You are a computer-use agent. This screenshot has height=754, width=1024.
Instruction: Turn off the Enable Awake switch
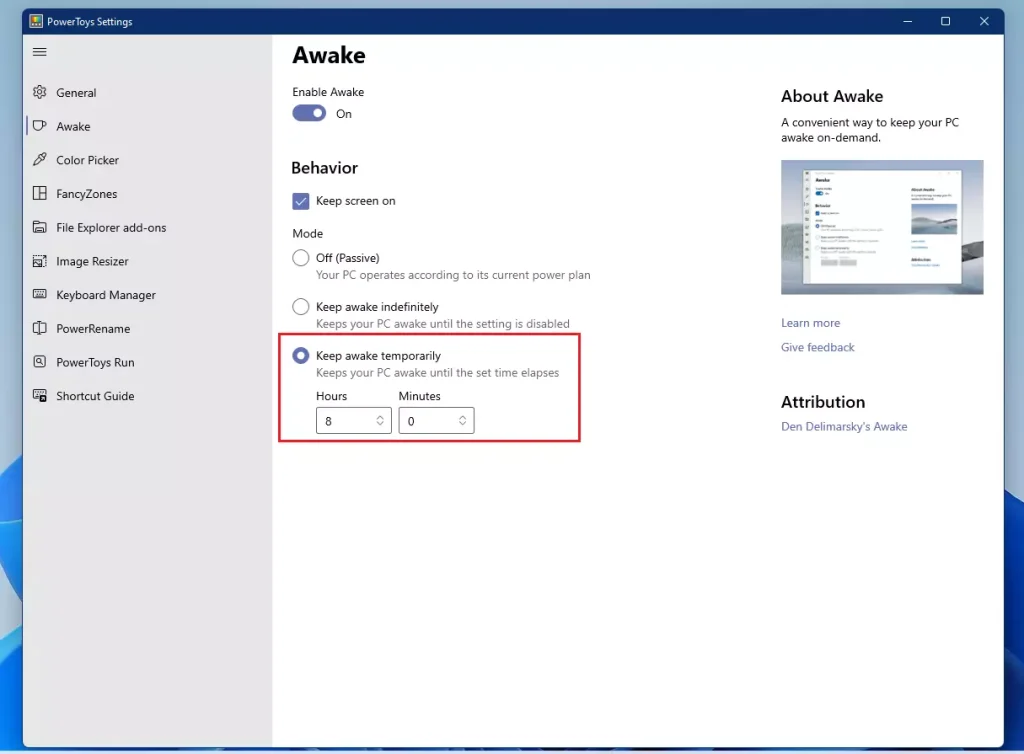309,114
